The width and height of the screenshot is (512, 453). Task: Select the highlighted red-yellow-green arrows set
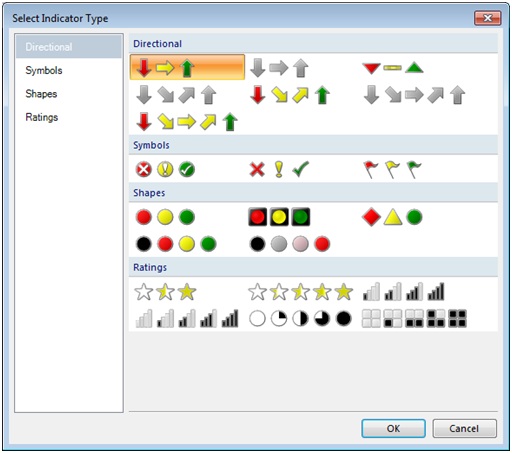(187, 67)
